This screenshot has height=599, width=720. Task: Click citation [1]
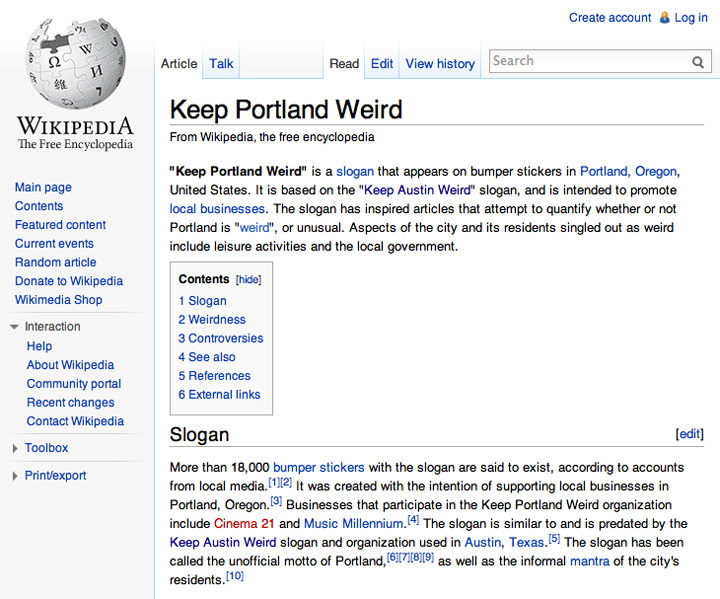coord(274,483)
